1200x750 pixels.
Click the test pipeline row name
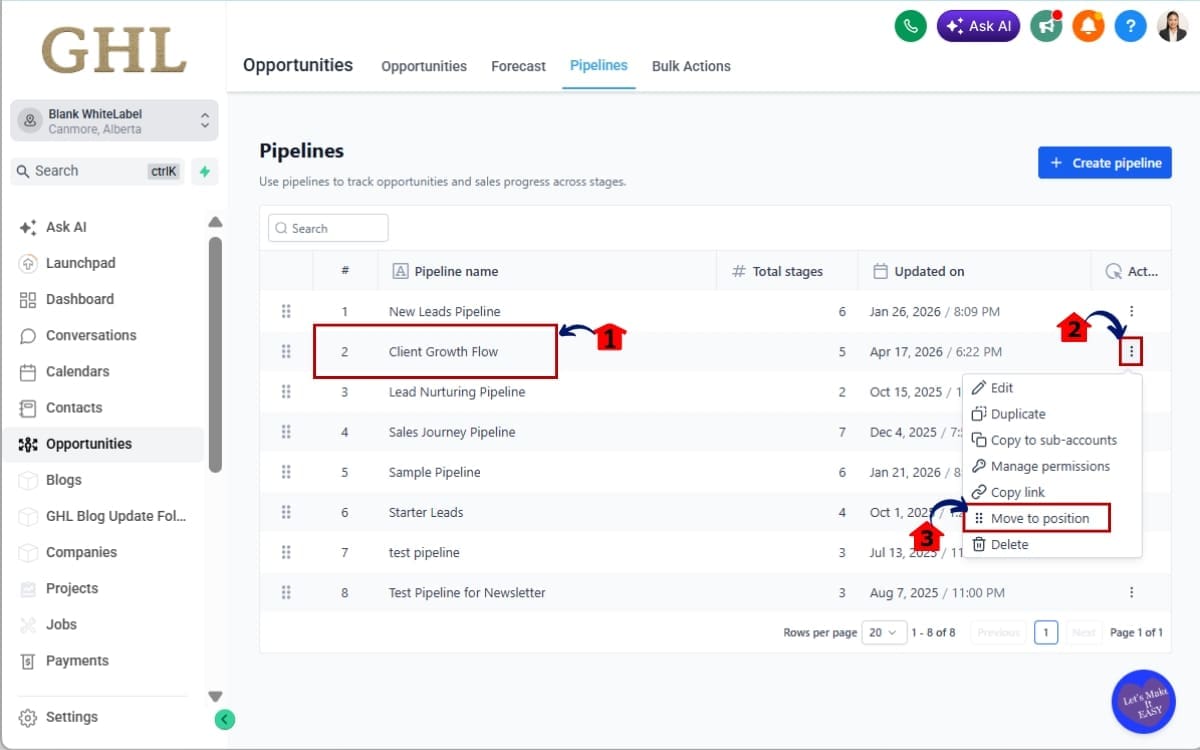click(424, 552)
